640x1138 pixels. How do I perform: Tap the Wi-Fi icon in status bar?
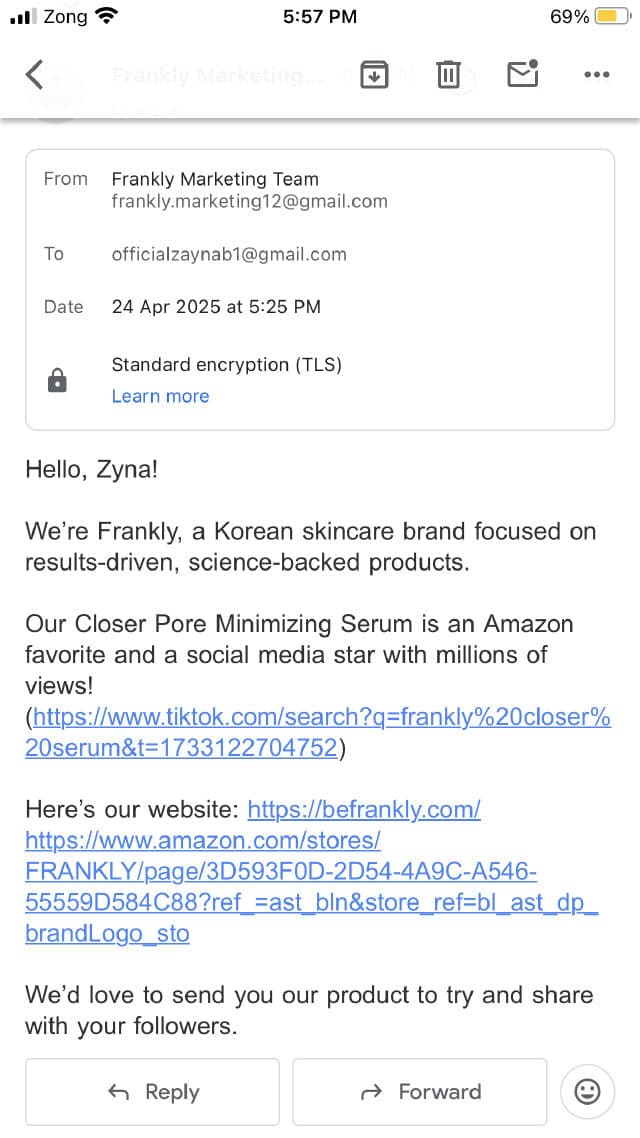pos(105,16)
